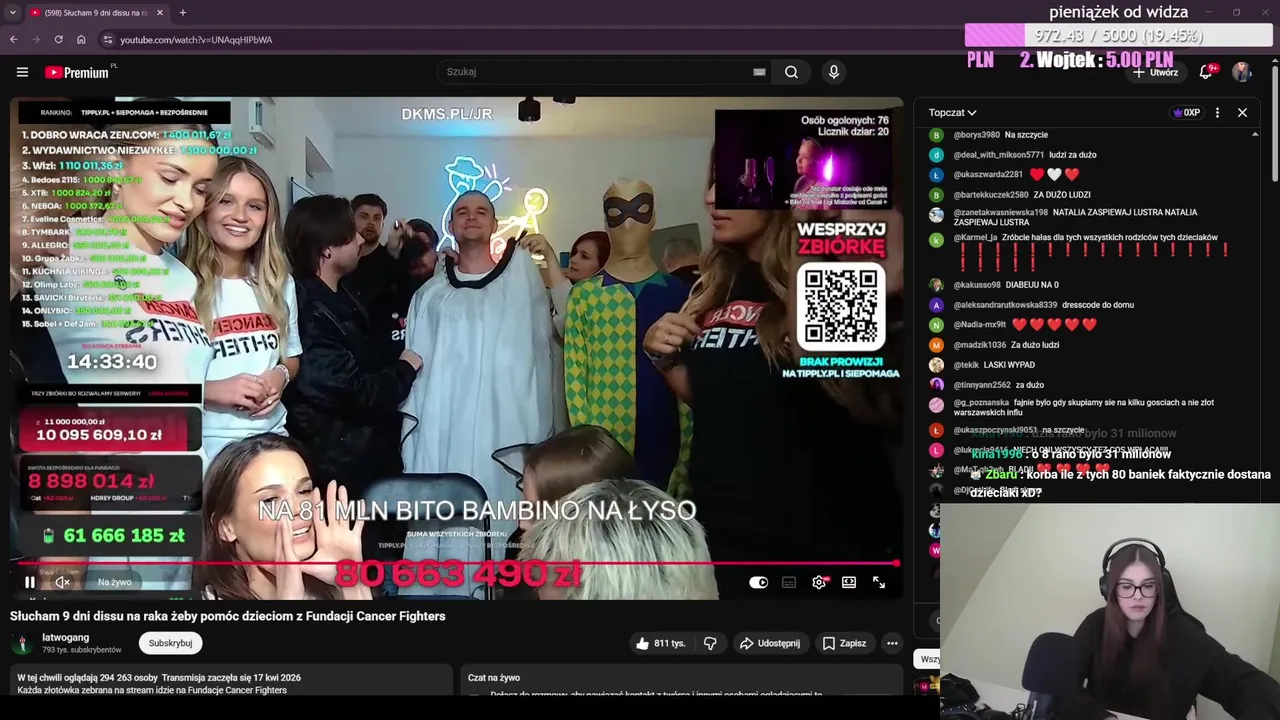Image resolution: width=1280 pixels, height=720 pixels.
Task: Click the red video progress bar
Action: click(456, 563)
